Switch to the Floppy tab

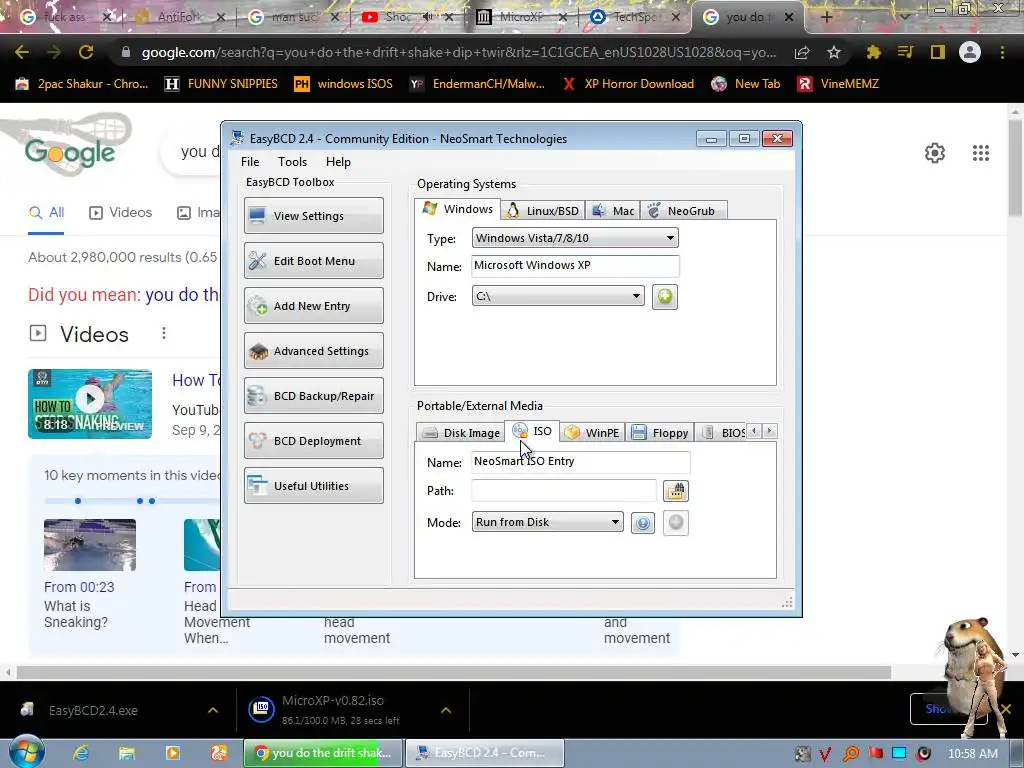tap(660, 432)
